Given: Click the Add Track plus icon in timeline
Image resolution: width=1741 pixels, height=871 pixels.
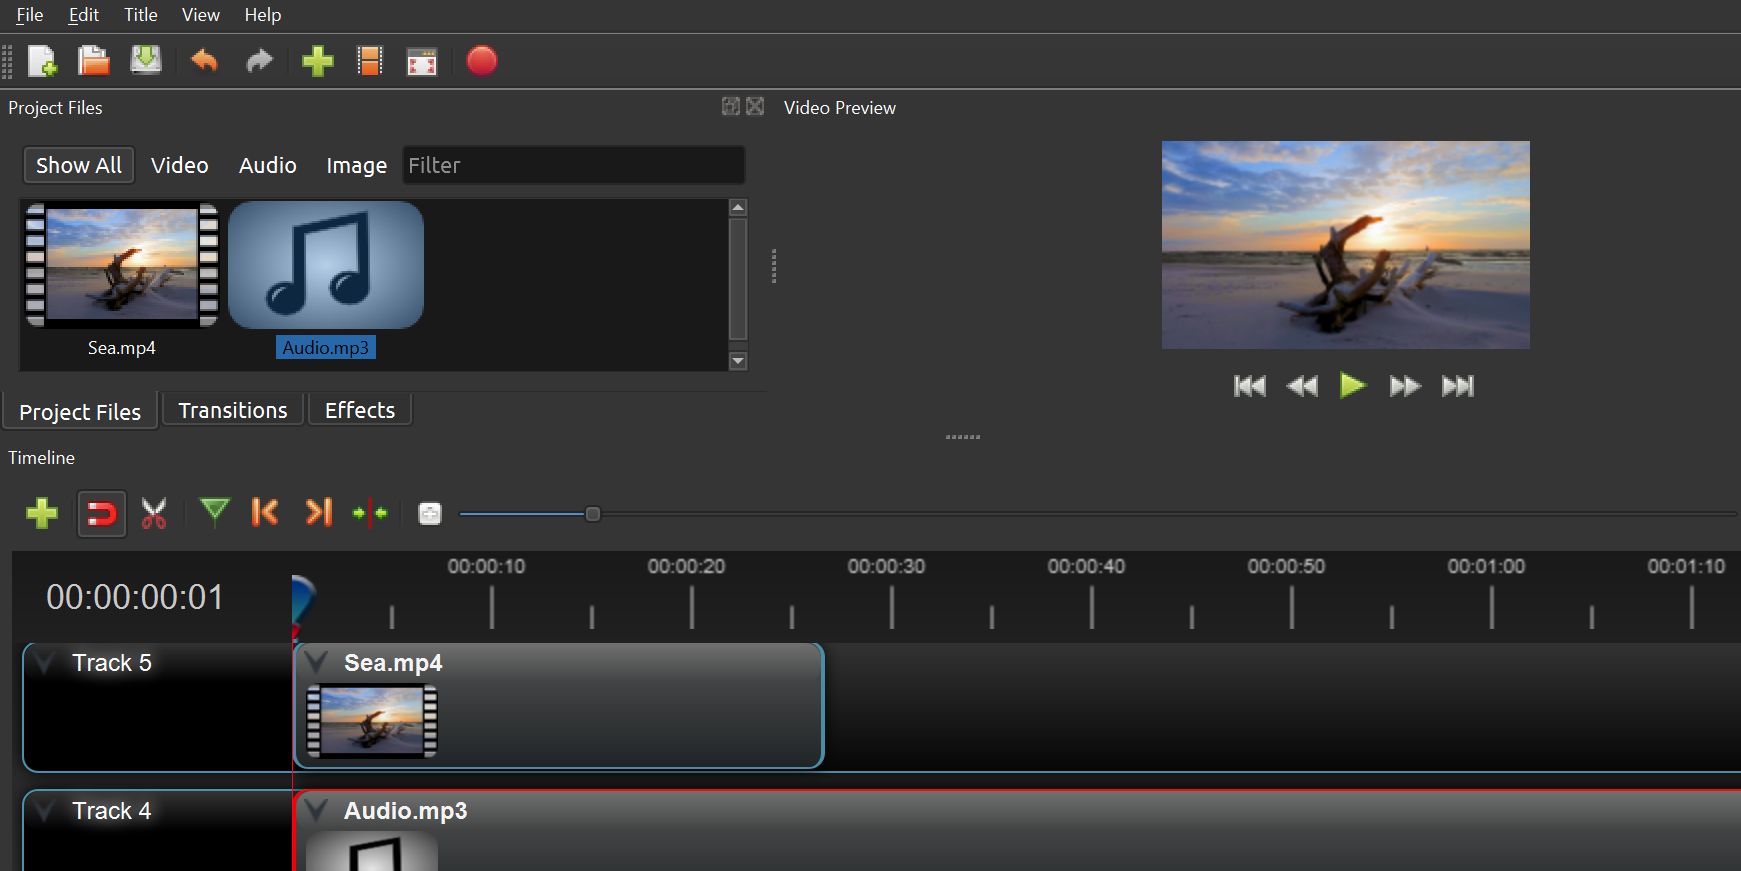Looking at the screenshot, I should [42, 514].
